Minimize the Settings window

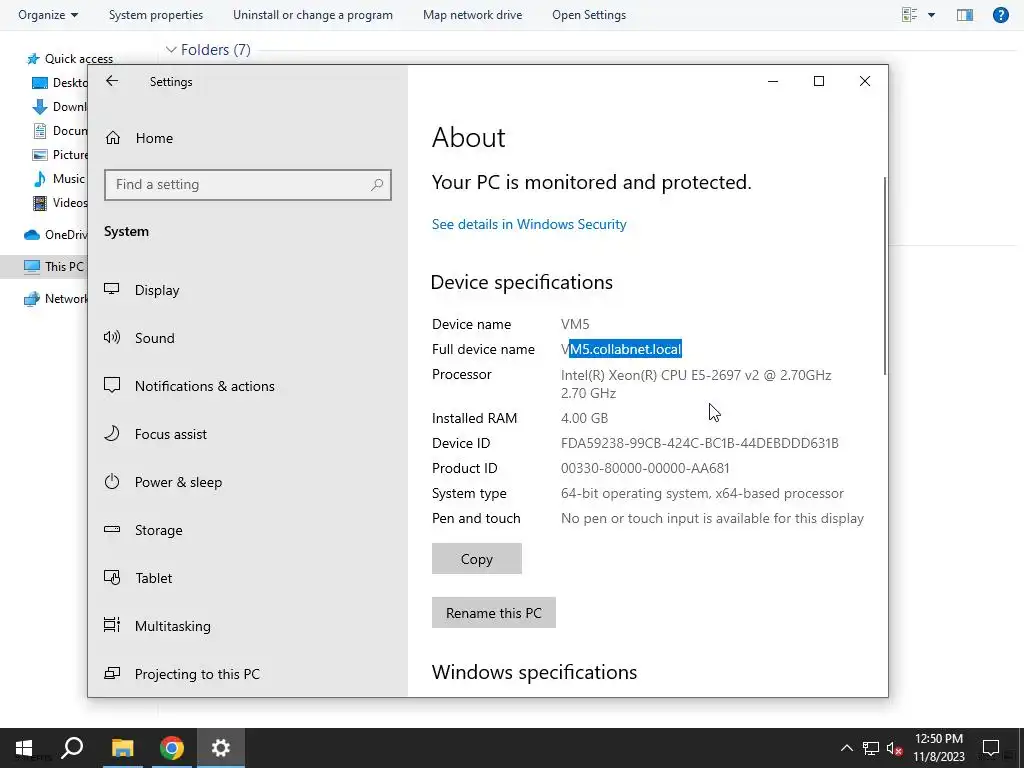[773, 81]
